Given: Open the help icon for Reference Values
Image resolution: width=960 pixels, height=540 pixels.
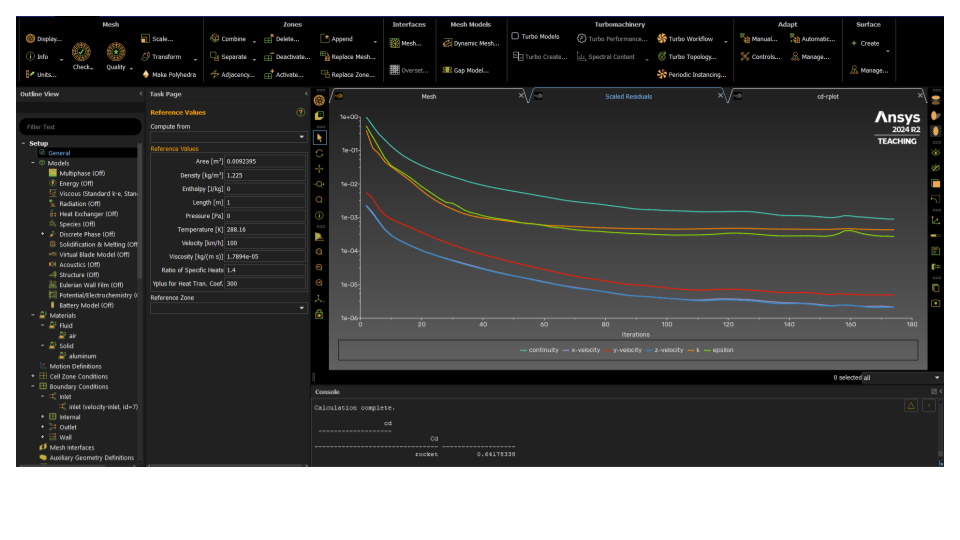Looking at the screenshot, I should point(300,113).
